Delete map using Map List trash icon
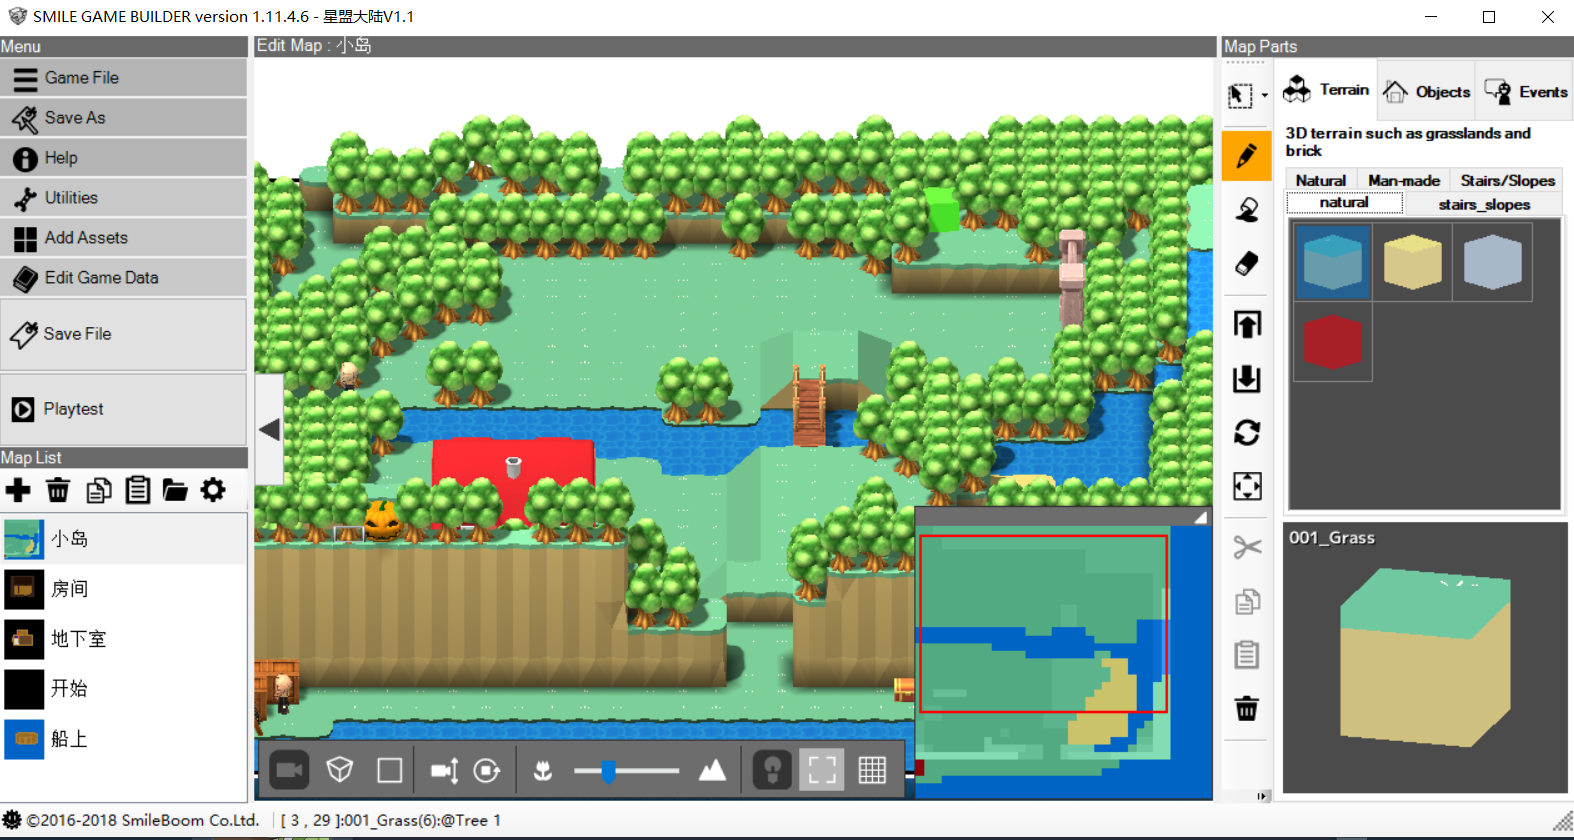 58,490
